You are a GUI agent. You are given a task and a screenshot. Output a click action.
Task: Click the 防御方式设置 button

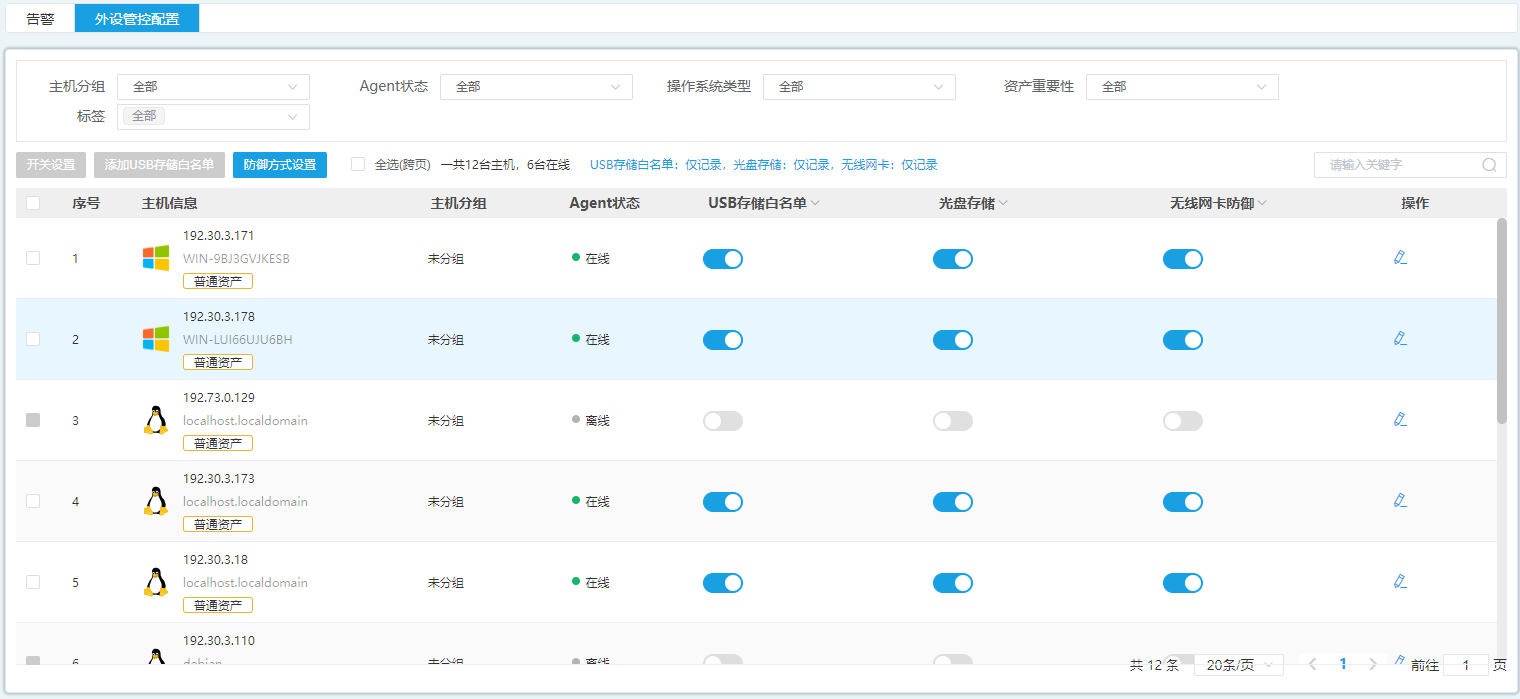pos(280,165)
